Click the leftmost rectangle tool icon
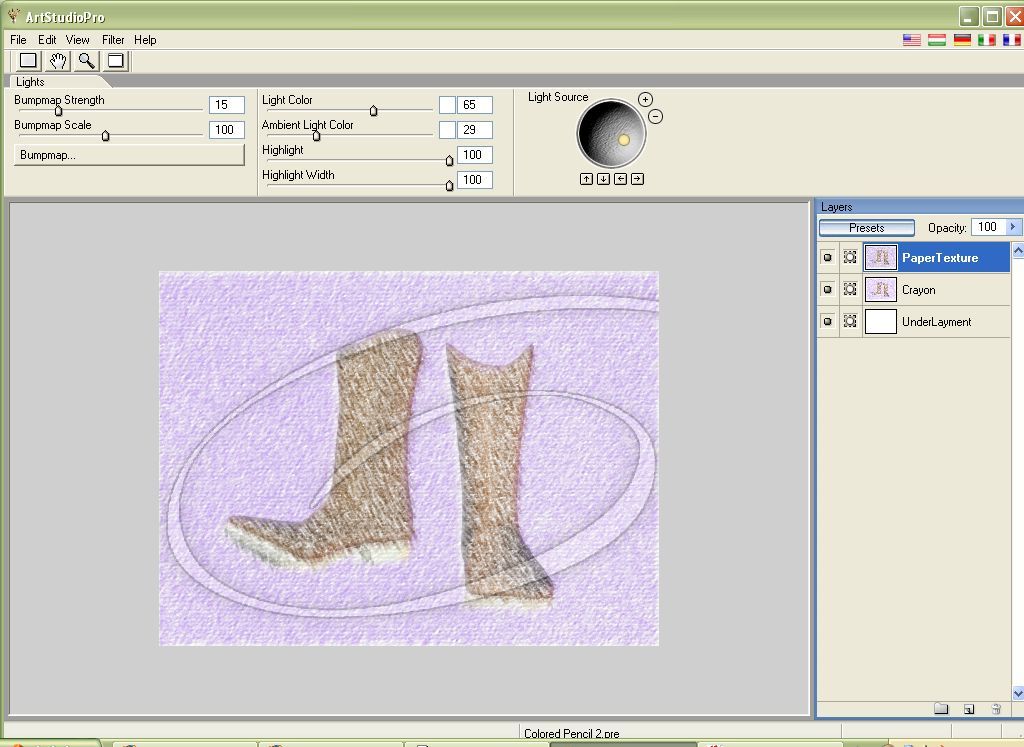Screen dimensions: 1024x747 (x=27, y=60)
